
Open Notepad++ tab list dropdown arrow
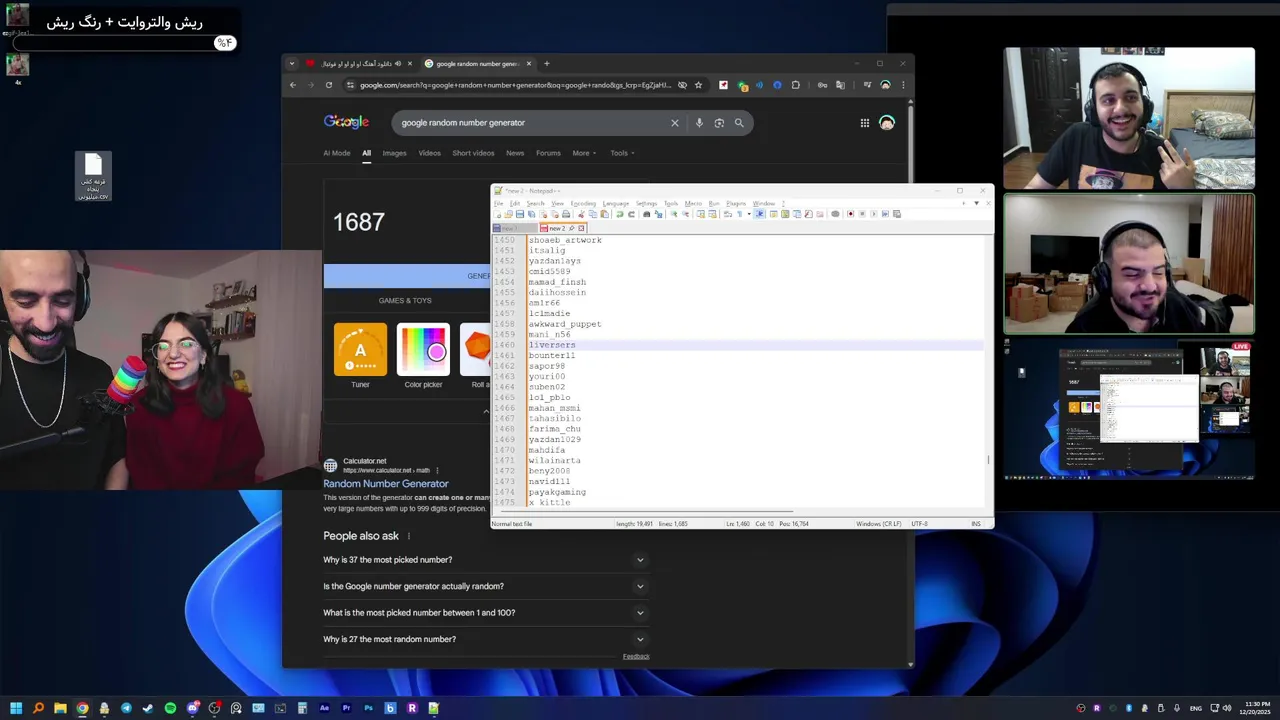pyautogui.click(x=976, y=203)
